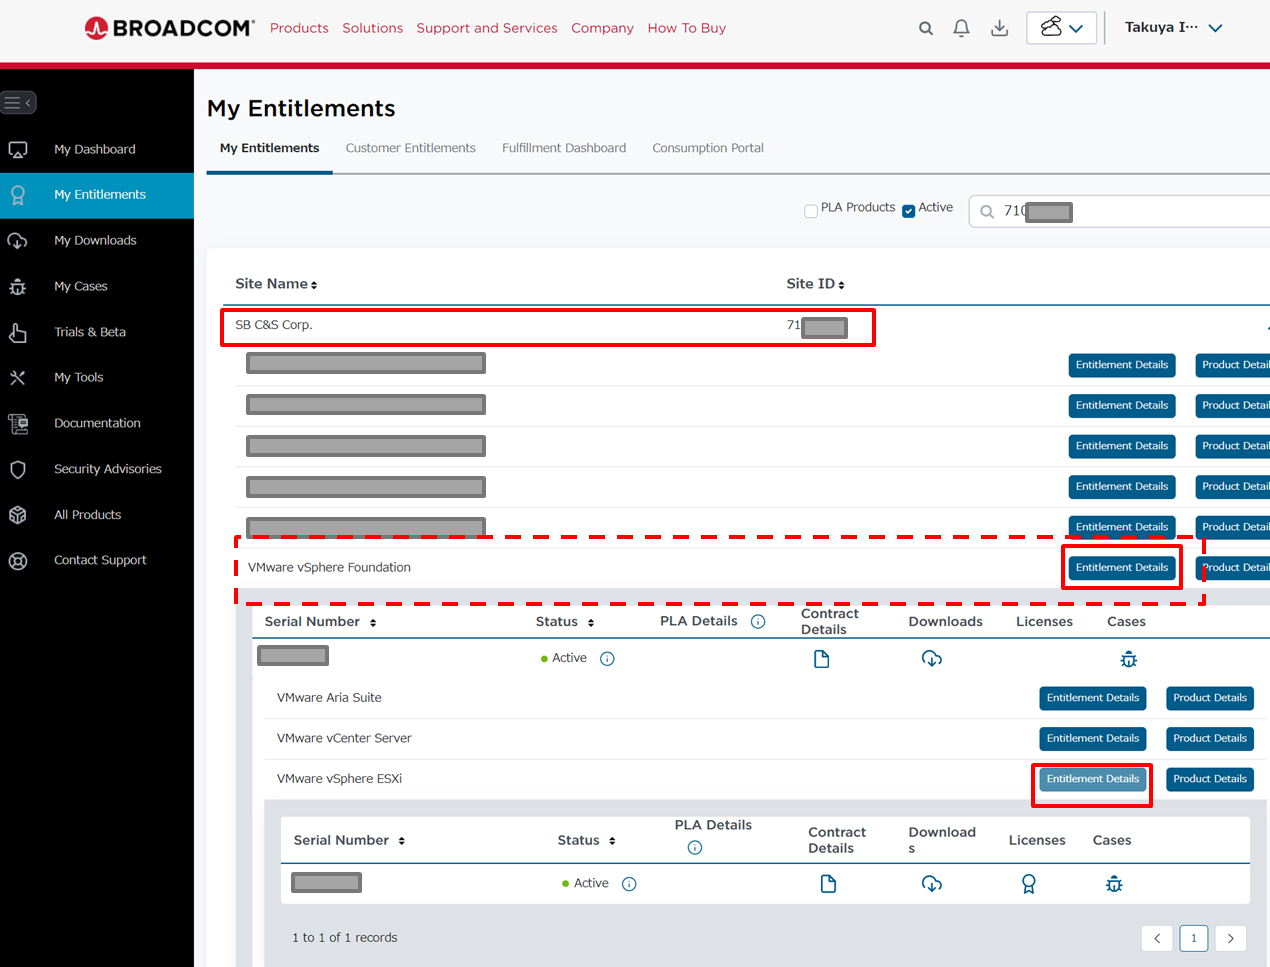
Task: Click the header download tray icon
Action: (x=999, y=28)
